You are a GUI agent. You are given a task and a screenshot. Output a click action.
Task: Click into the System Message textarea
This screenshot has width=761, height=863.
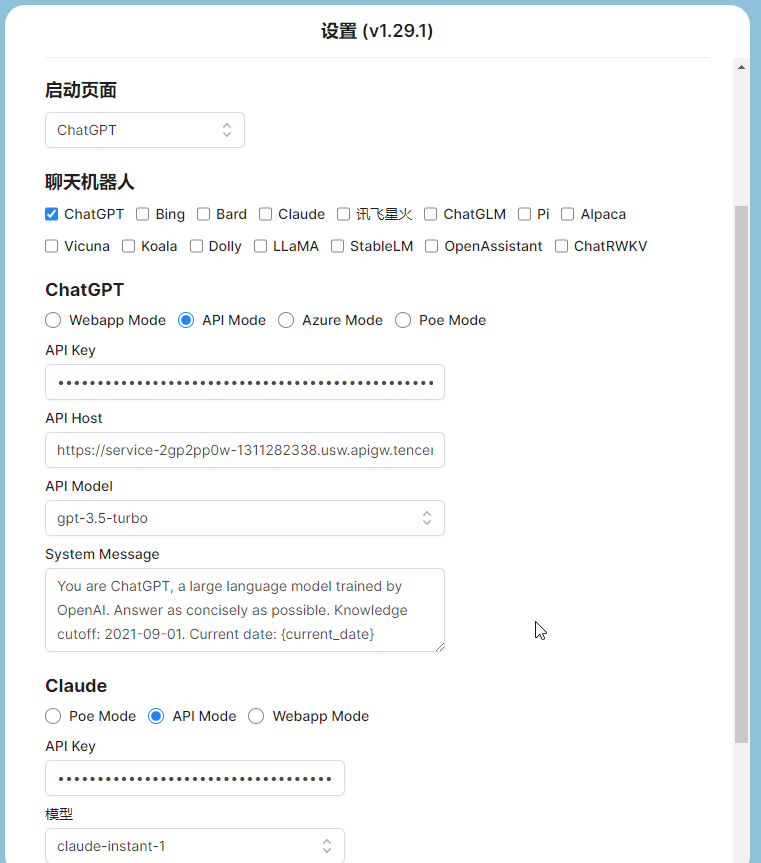coord(245,610)
